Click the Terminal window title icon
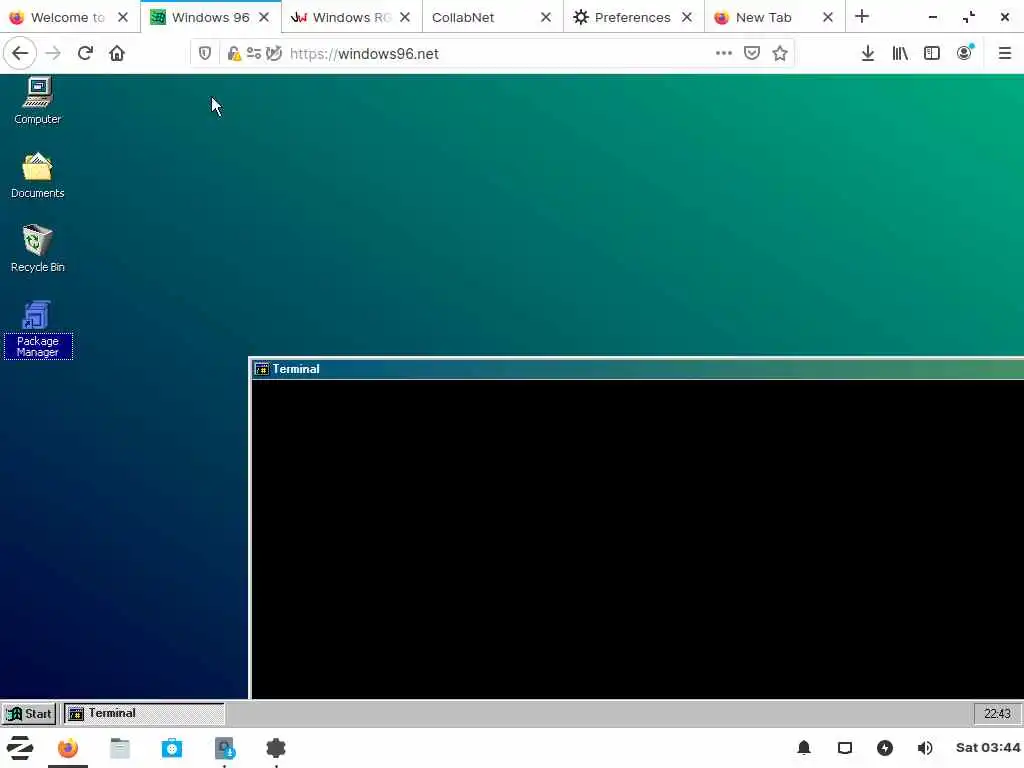1024x768 pixels. pyautogui.click(x=262, y=369)
